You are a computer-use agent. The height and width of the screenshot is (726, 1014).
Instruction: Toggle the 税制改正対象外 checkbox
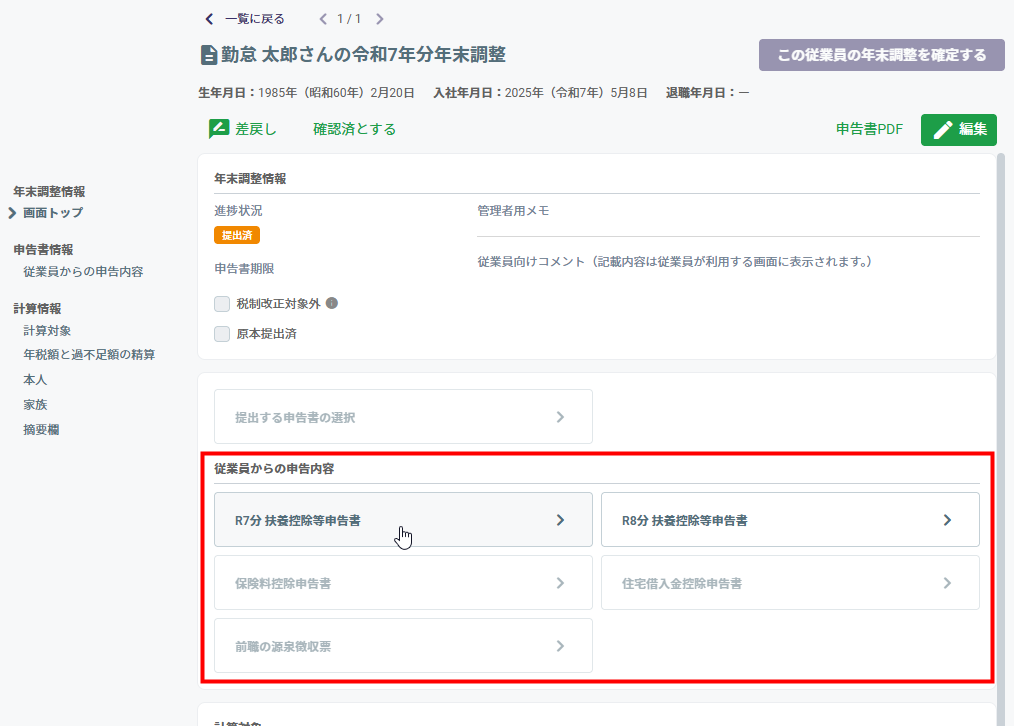coord(222,304)
